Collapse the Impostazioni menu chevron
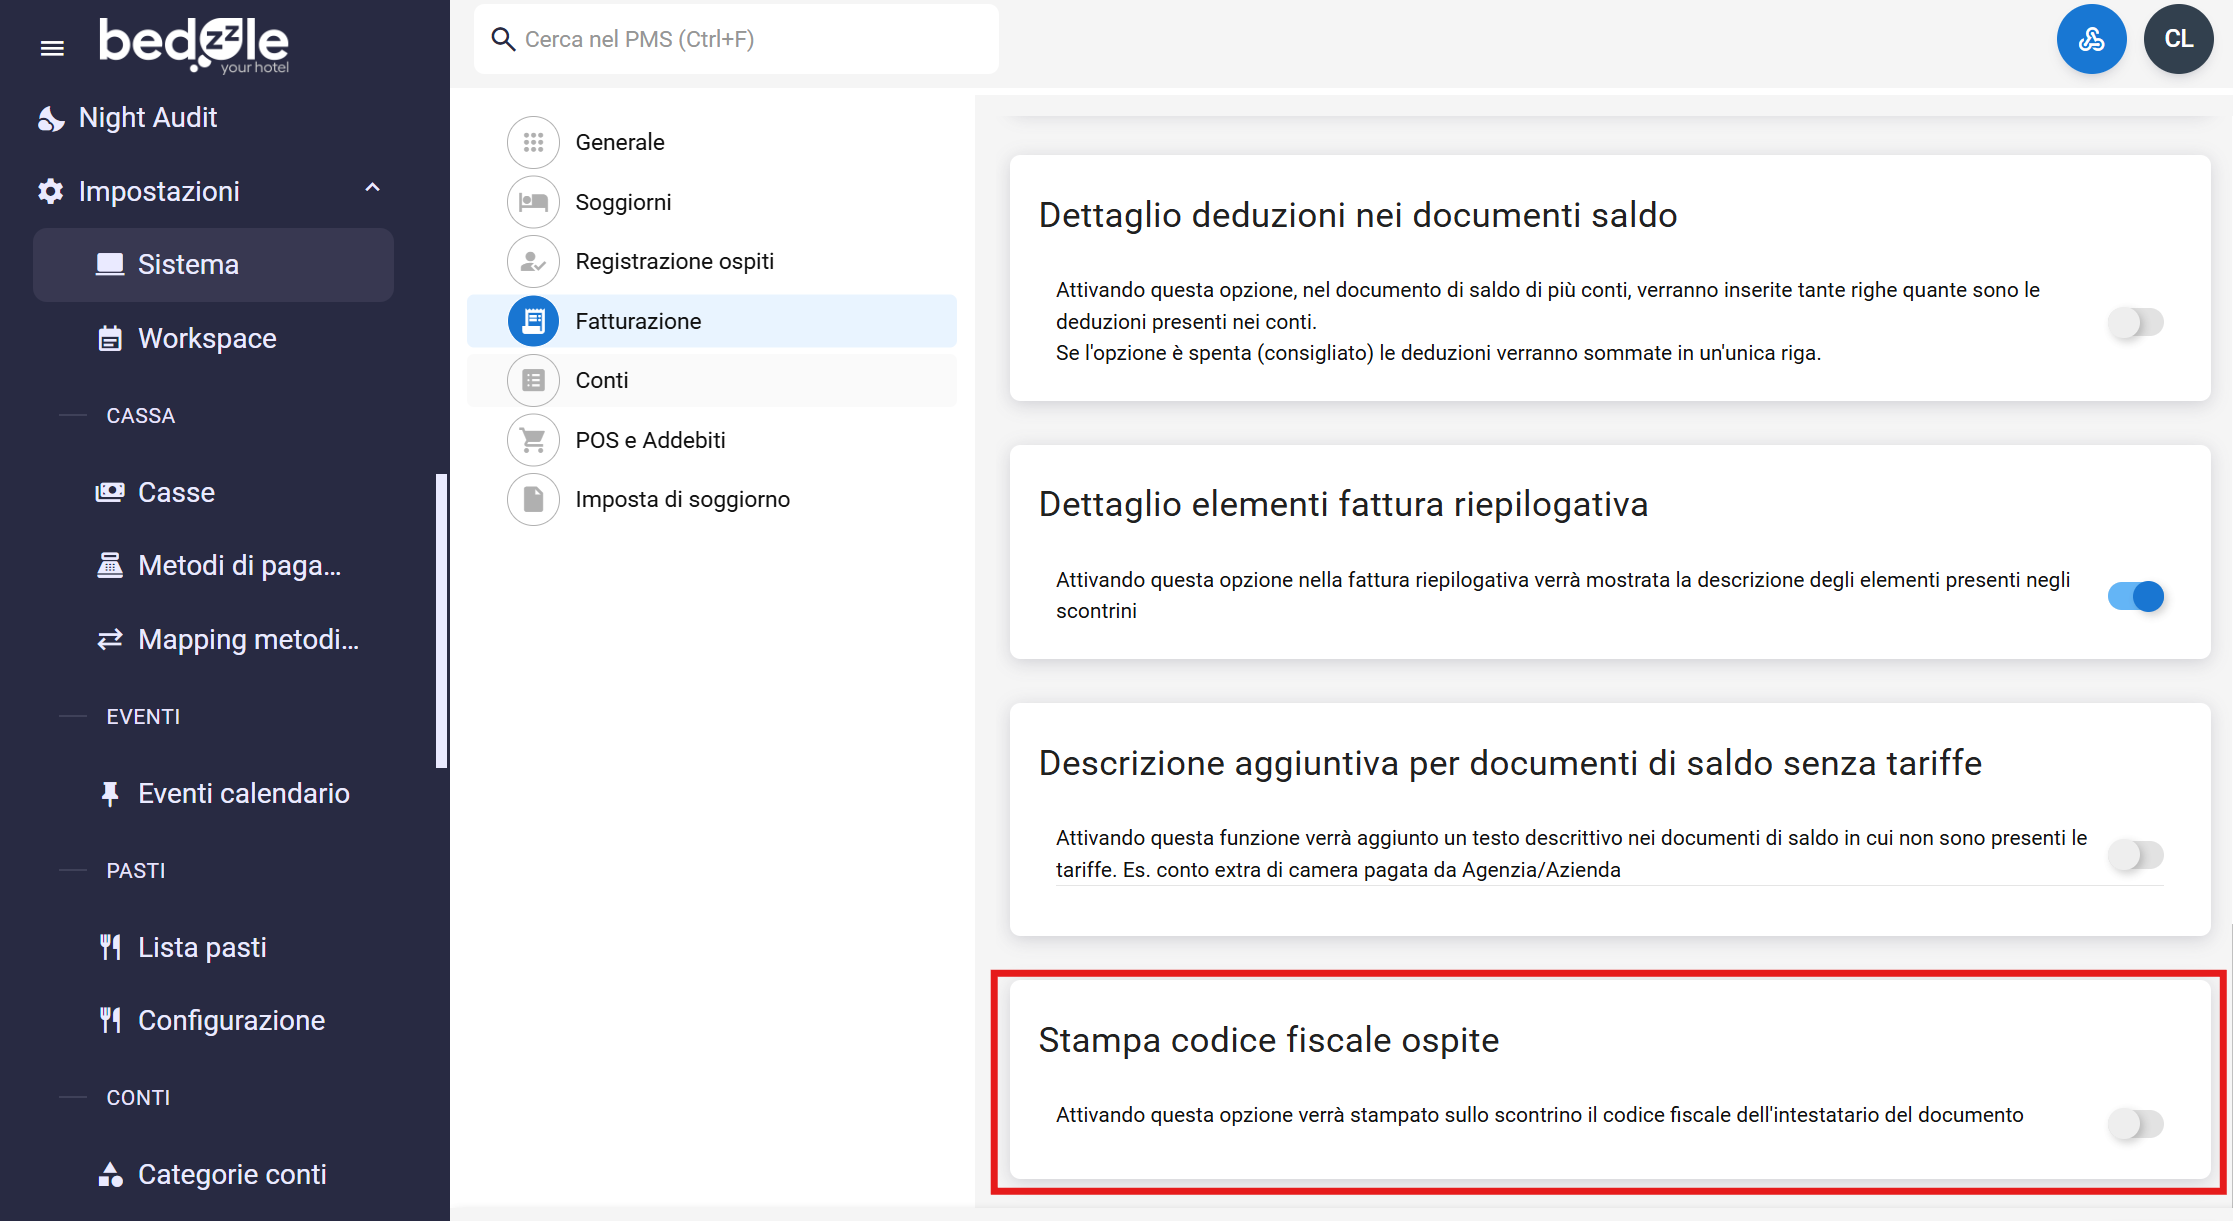Screen dimensions: 2233x1221 point(372,188)
